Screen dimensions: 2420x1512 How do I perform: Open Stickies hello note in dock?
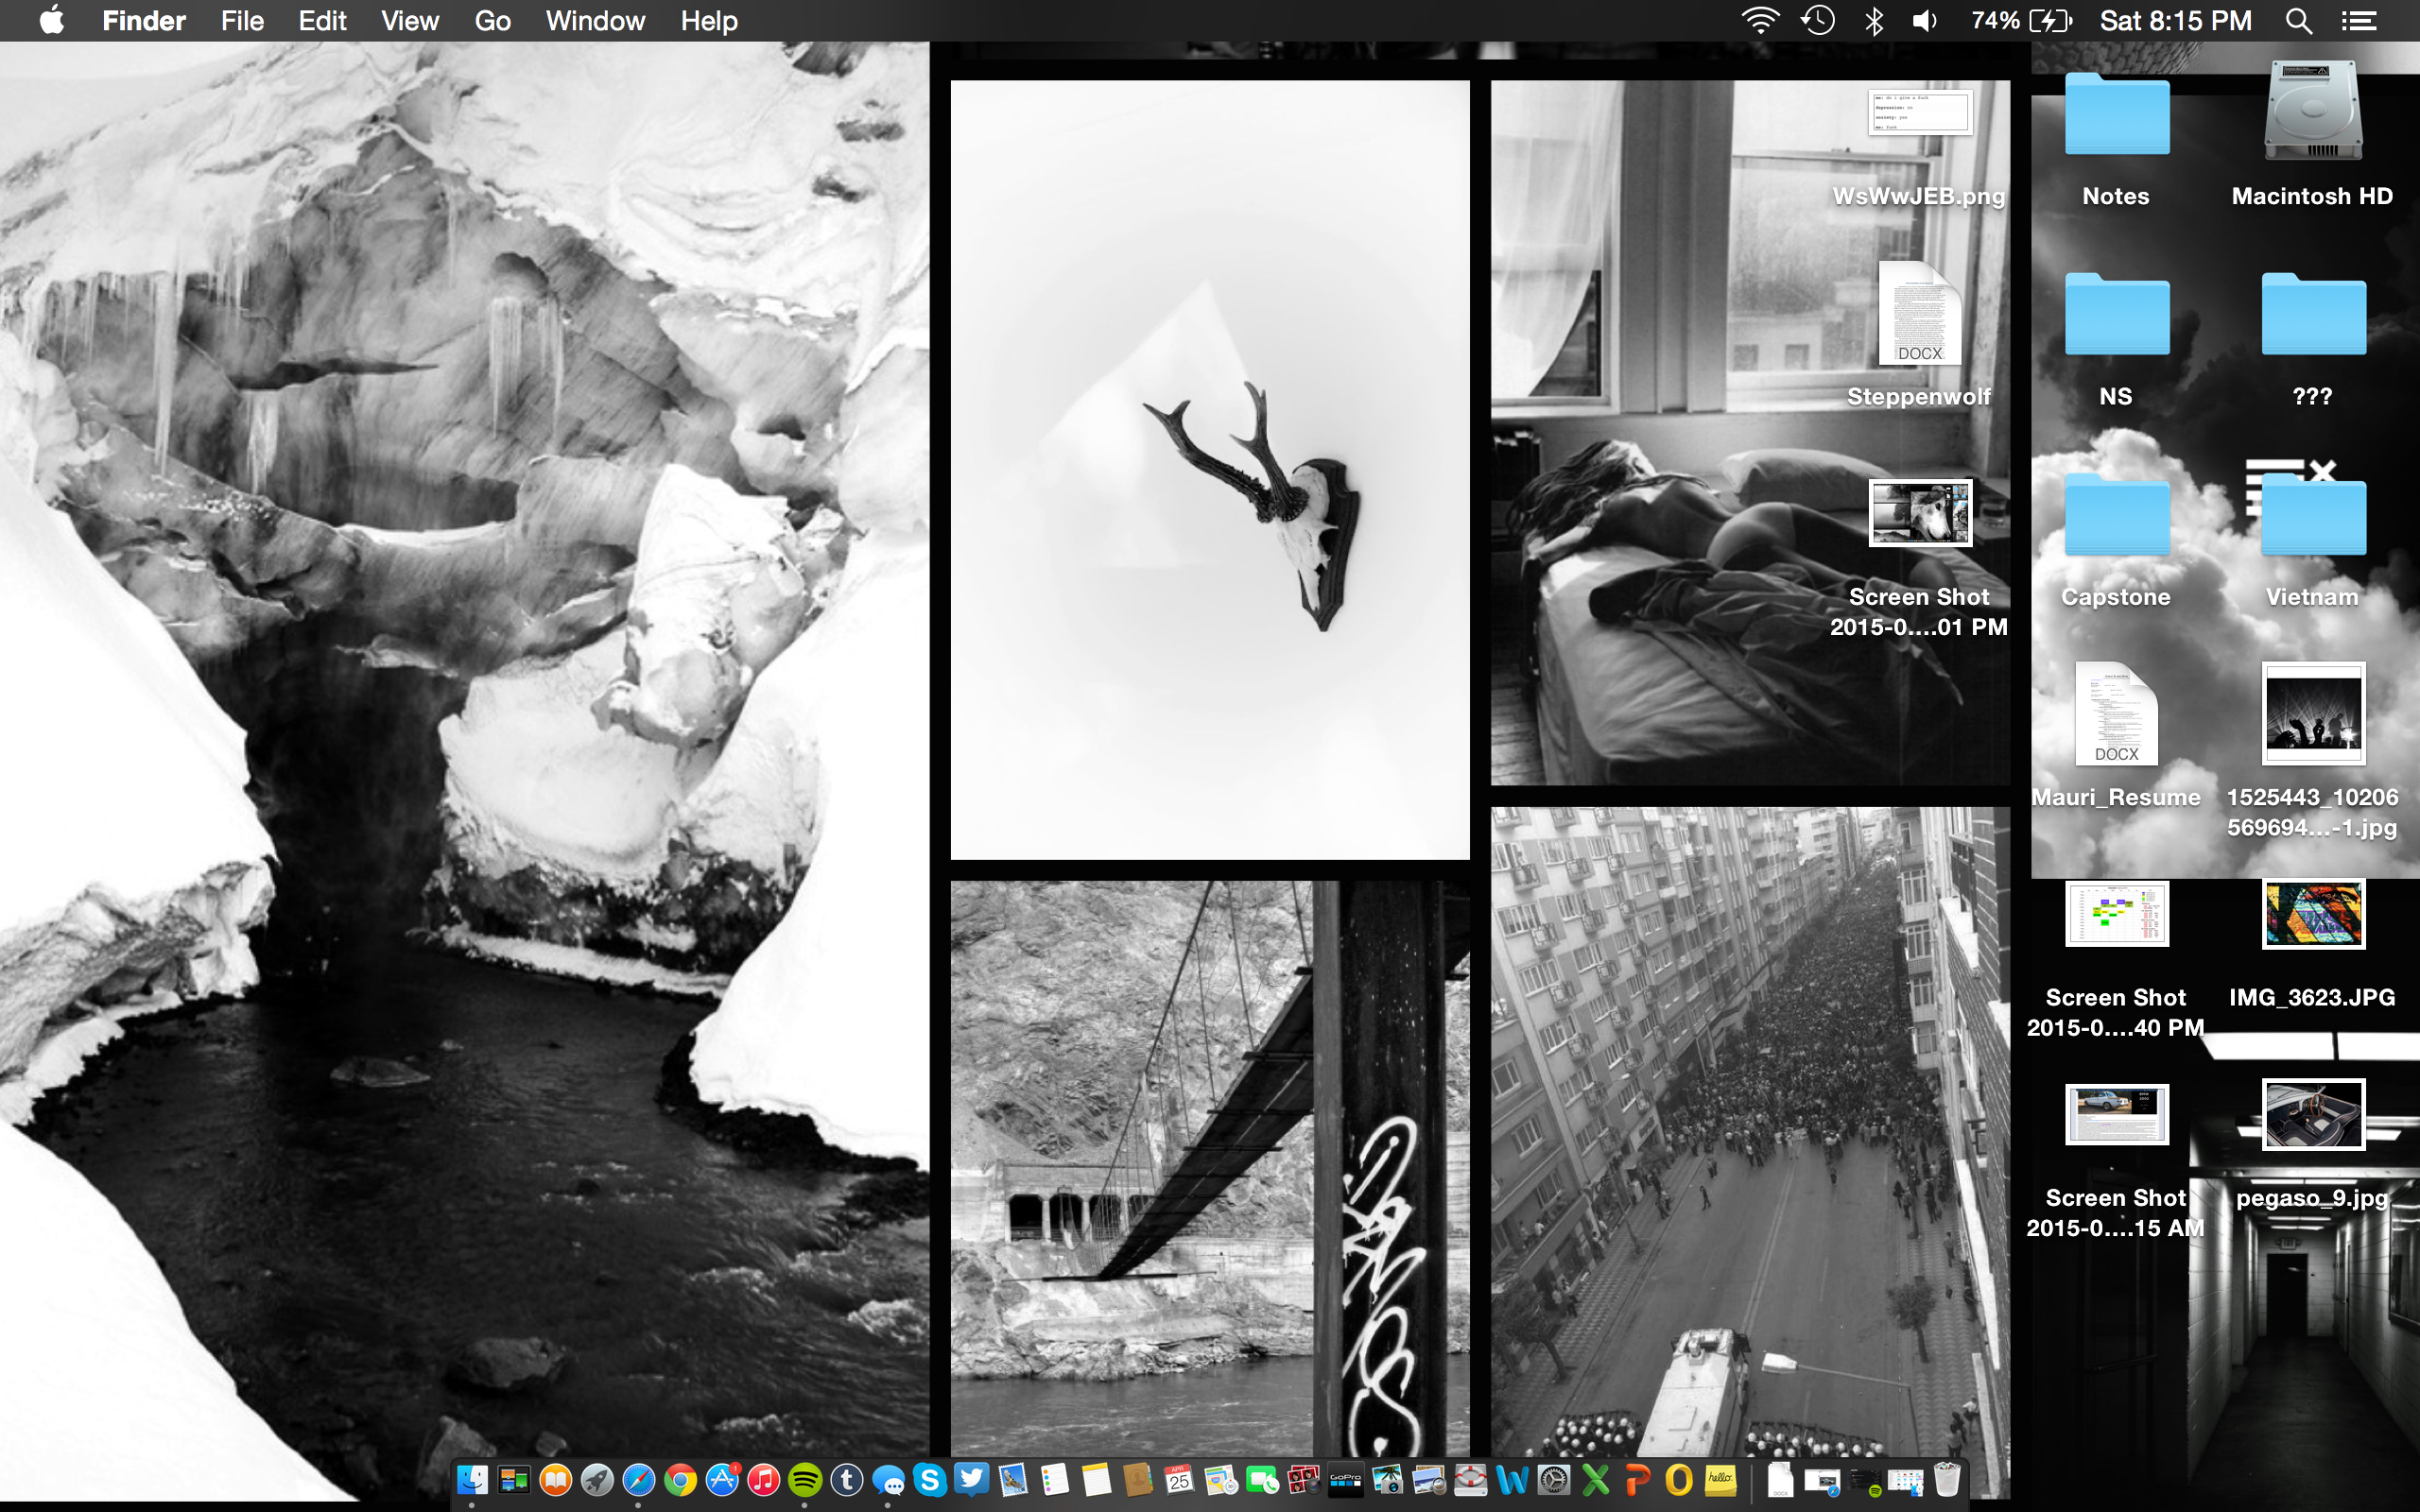pyautogui.click(x=1720, y=1479)
